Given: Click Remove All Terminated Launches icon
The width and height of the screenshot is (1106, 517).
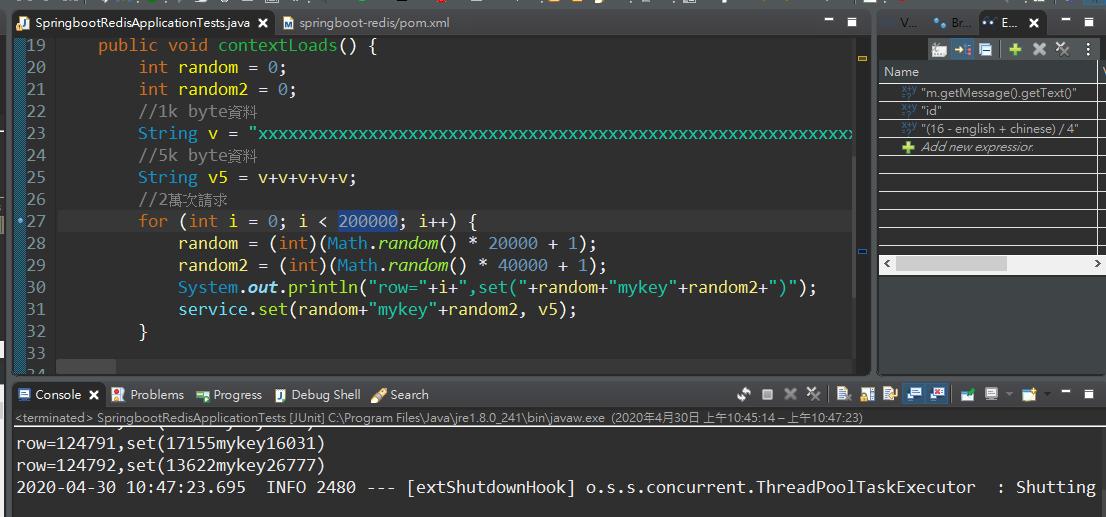Looking at the screenshot, I should pos(814,394).
